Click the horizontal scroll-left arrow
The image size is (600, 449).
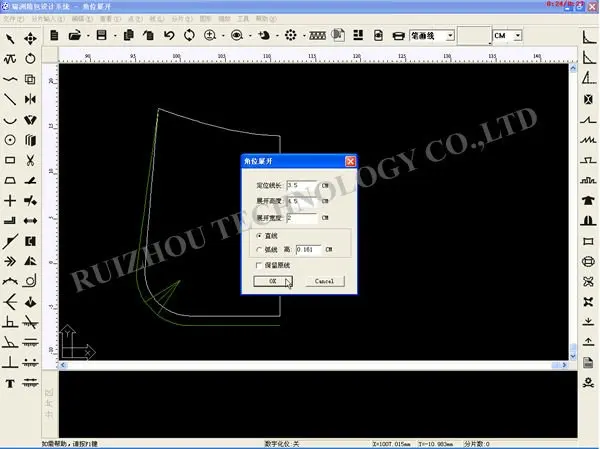[x=63, y=365]
